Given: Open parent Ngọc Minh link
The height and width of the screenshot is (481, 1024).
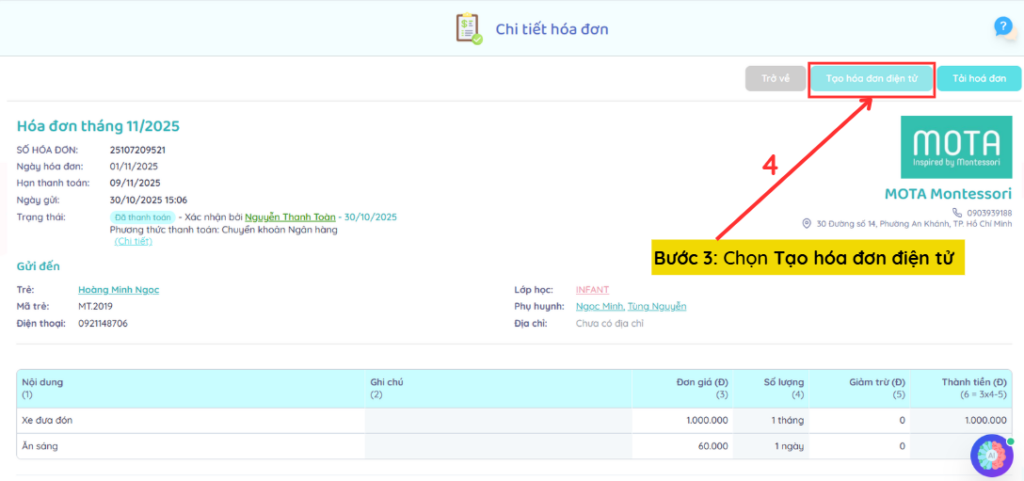Looking at the screenshot, I should [x=599, y=307].
